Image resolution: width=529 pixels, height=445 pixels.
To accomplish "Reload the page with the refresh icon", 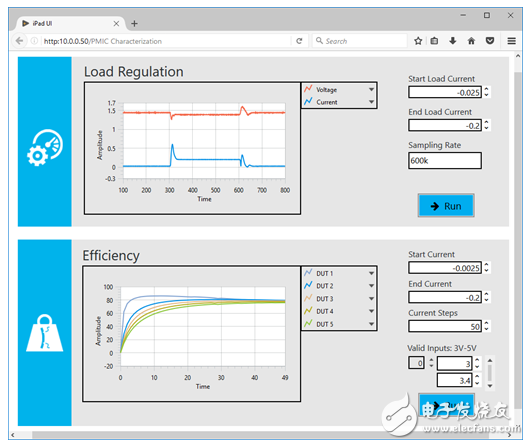I will (x=299, y=41).
